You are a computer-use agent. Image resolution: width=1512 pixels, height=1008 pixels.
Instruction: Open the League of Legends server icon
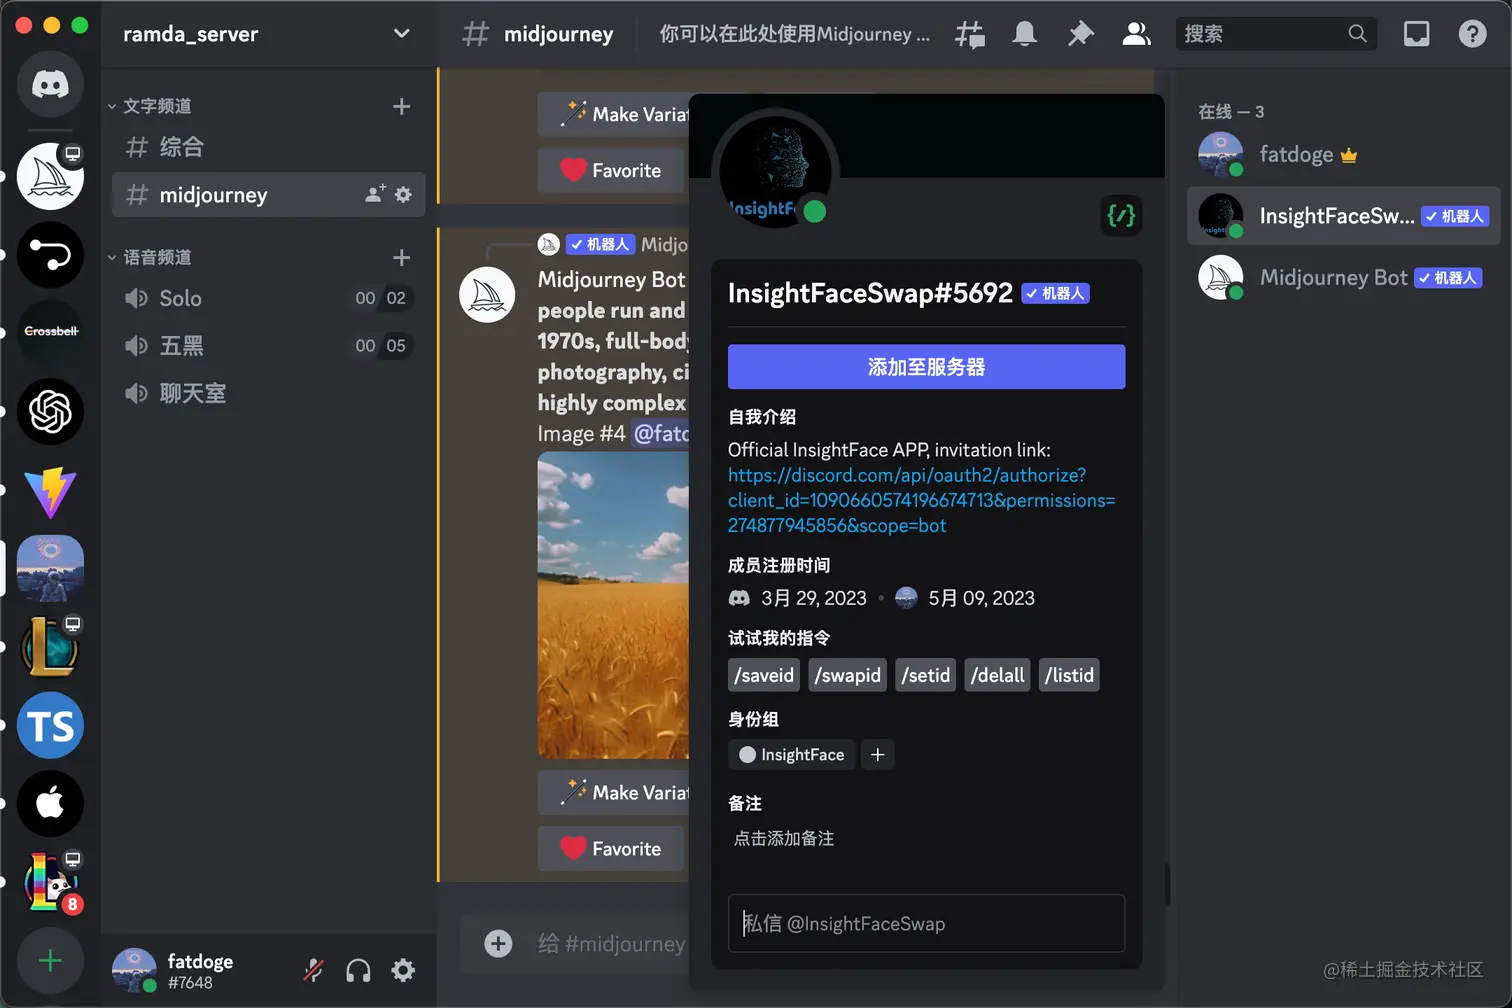click(x=50, y=647)
